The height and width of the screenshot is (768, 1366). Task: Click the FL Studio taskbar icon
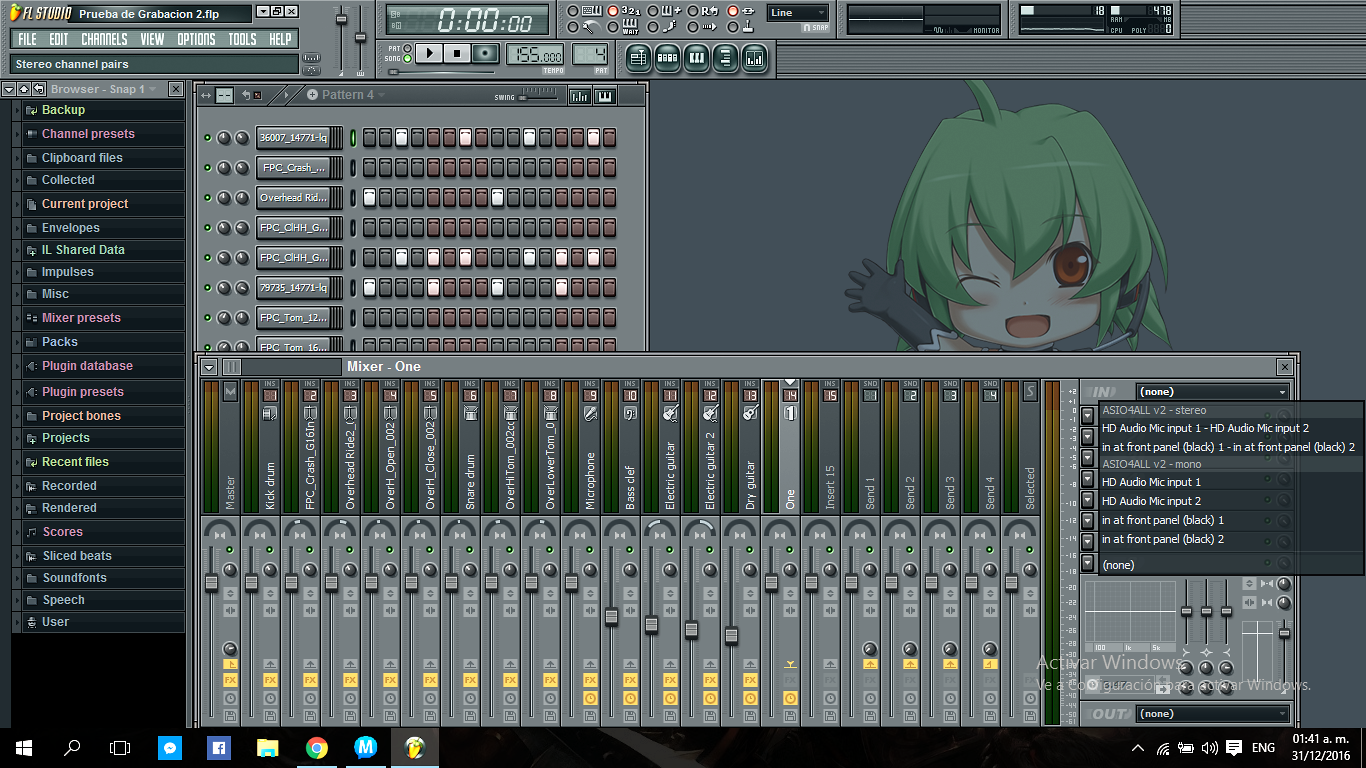pos(413,747)
